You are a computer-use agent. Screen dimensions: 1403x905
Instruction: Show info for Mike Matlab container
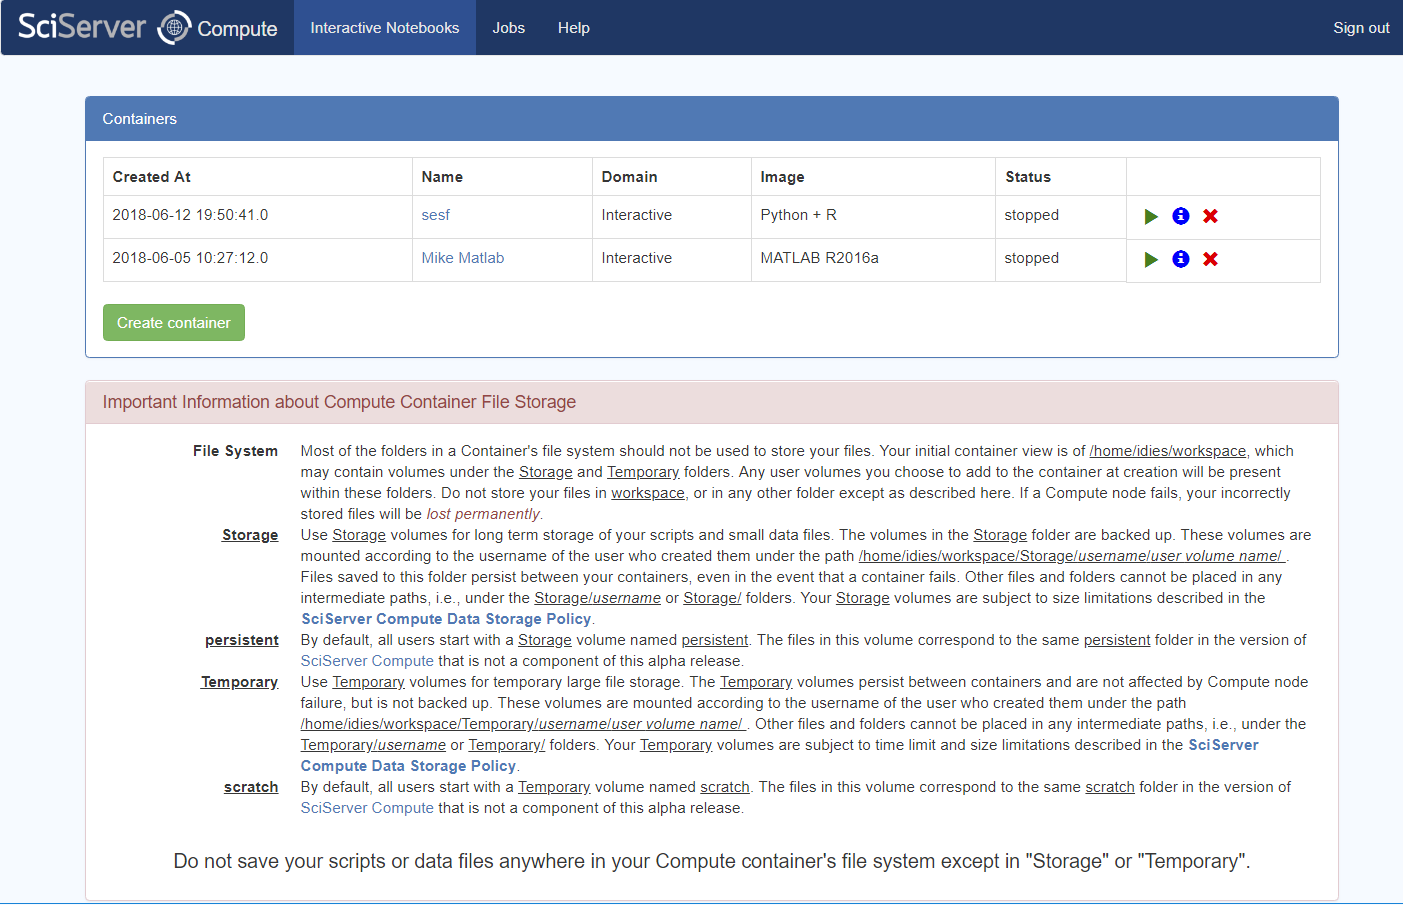(1181, 259)
